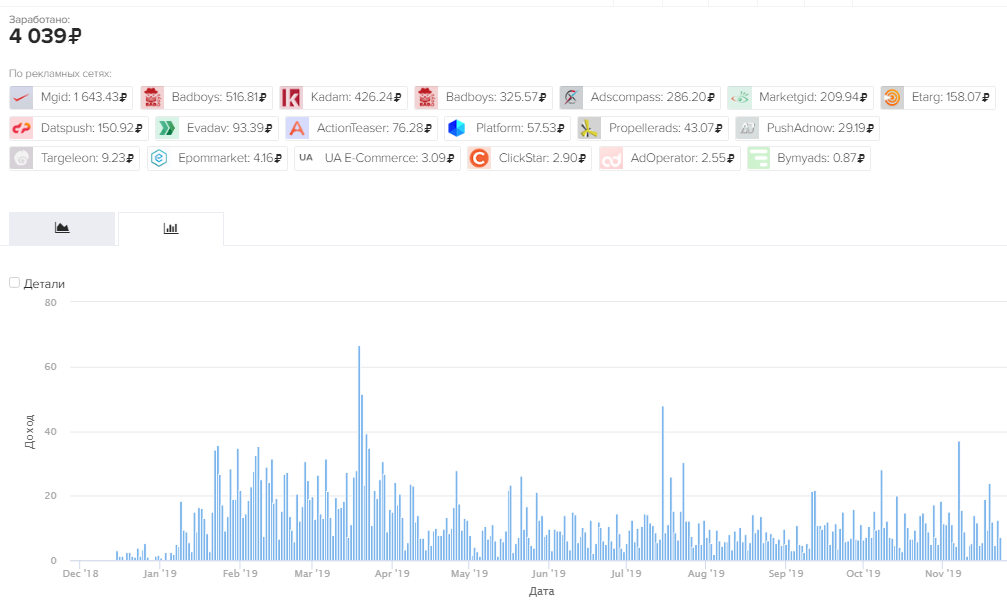Click the Mgid network logo icon
This screenshot has height=603, width=1007.
point(22,97)
